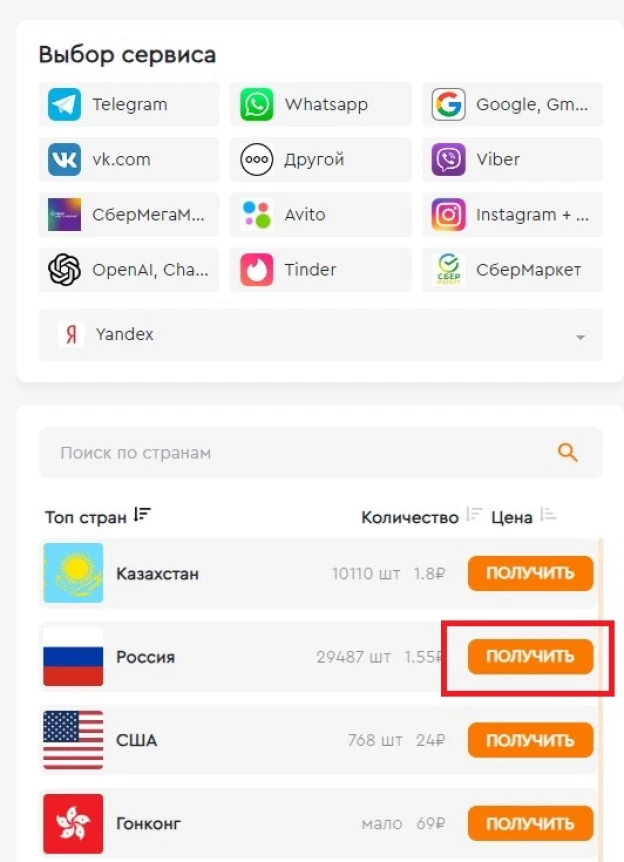Choose the Viber service icon
Viewport: 624px width, 862px height.
point(448,159)
